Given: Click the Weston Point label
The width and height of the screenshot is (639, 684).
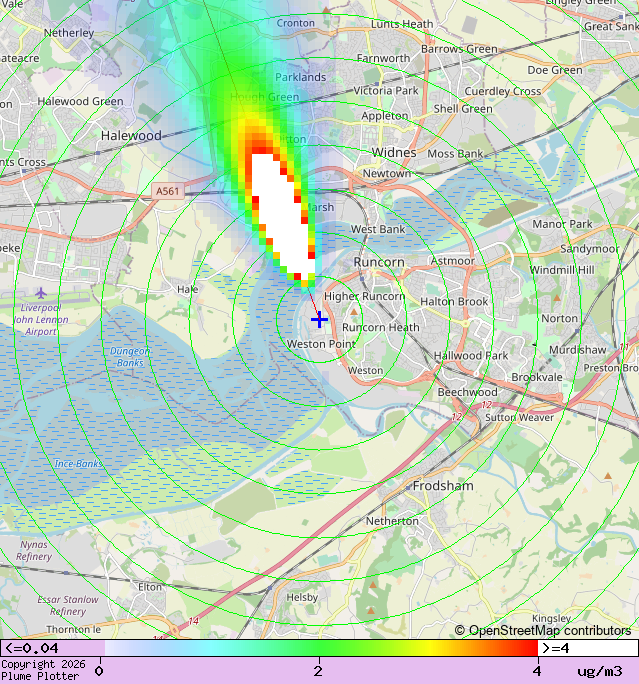Looking at the screenshot, I should (321, 344).
